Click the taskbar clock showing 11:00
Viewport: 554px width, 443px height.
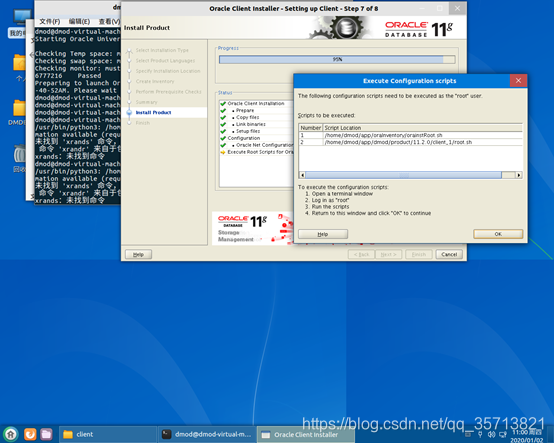coord(526,436)
